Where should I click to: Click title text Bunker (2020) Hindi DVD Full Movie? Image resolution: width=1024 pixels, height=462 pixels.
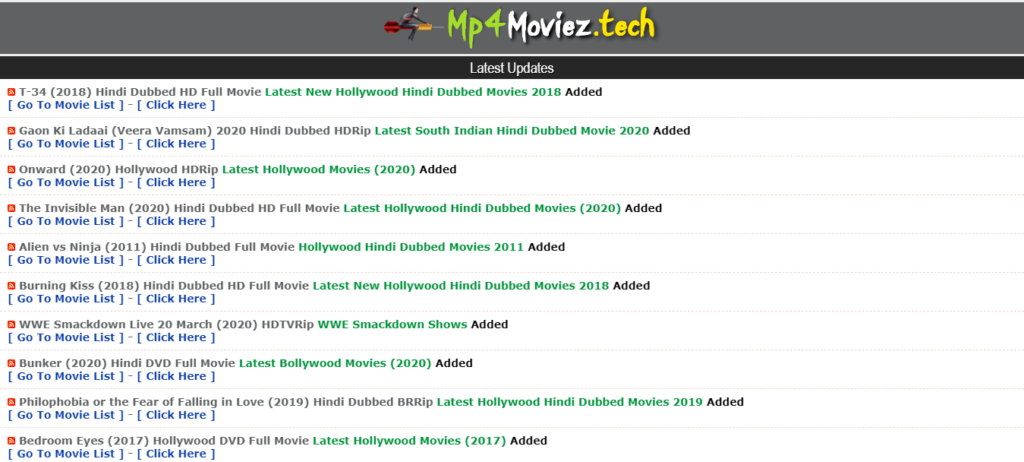(x=127, y=363)
